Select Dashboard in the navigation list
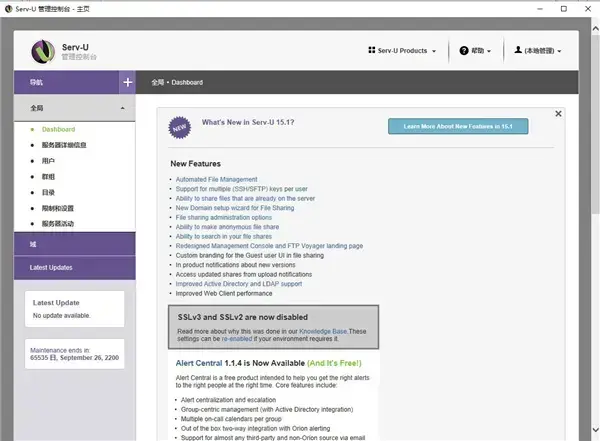Screen dimensions: 600x441 [58, 129]
